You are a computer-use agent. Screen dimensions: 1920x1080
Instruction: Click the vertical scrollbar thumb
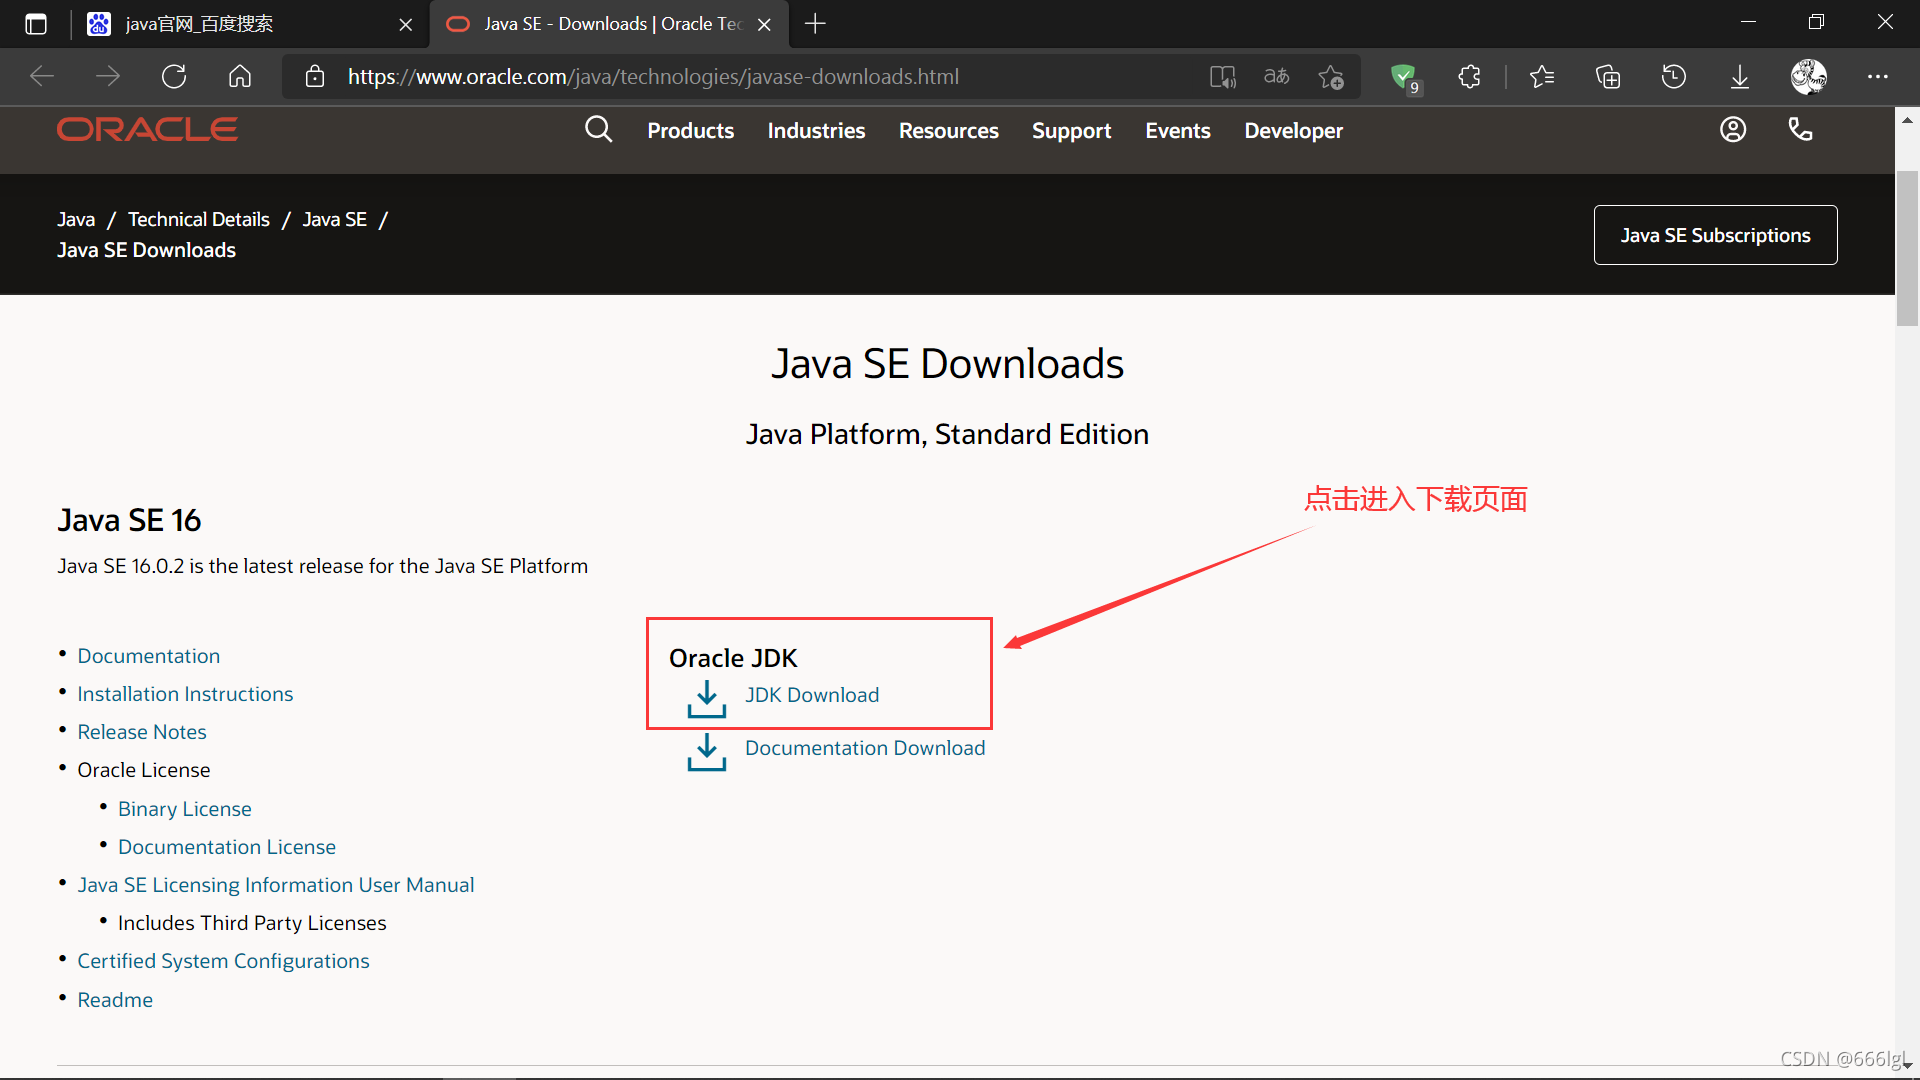1907,248
